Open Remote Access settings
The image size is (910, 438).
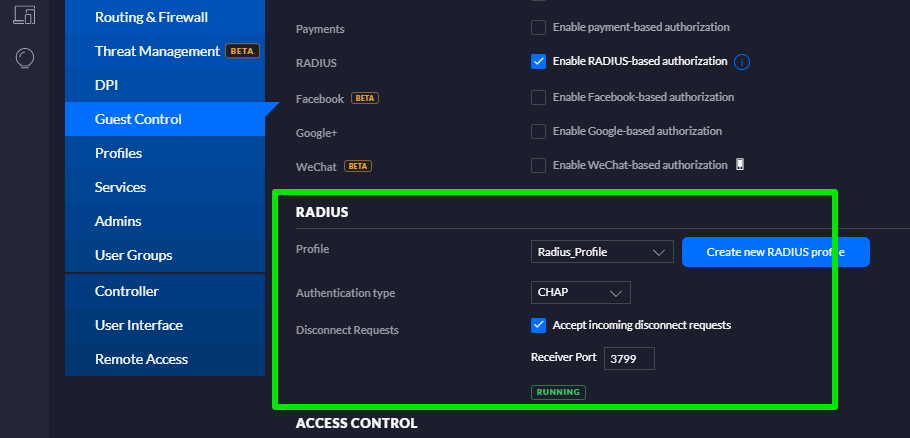click(141, 359)
